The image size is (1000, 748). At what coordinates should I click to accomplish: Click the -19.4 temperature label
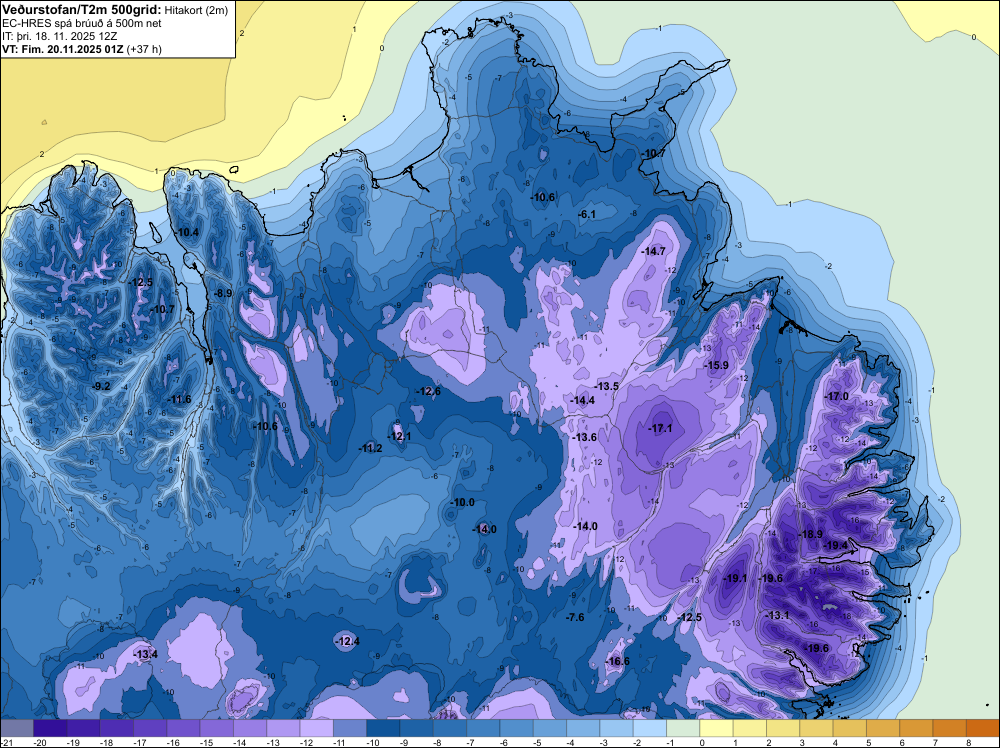836,545
